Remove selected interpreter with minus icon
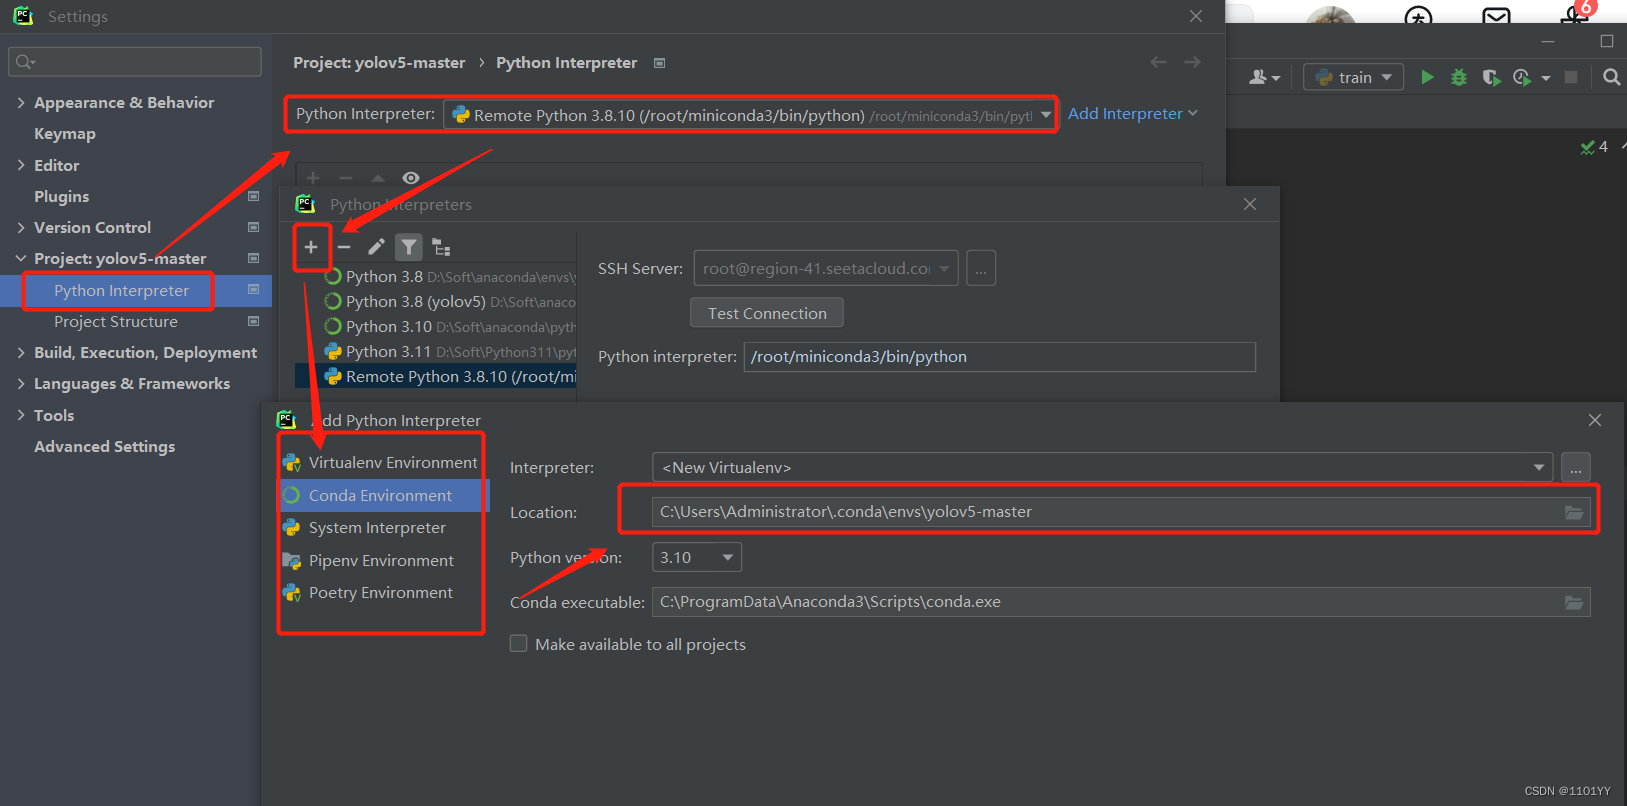This screenshot has width=1627, height=806. [344, 247]
